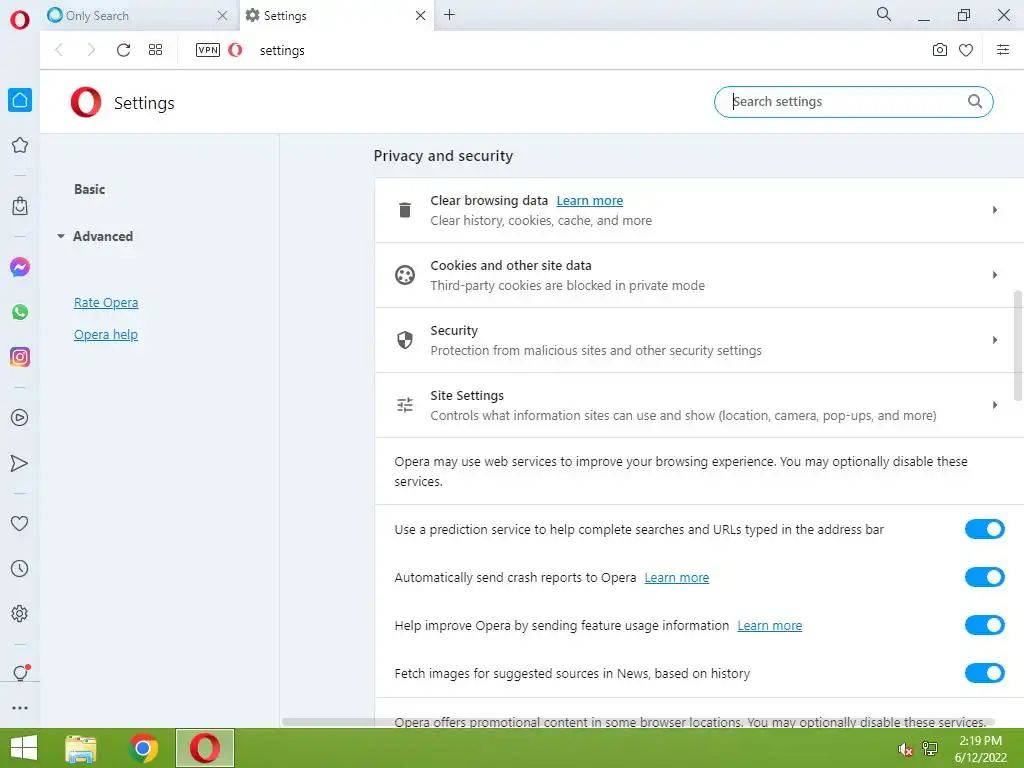Click the Privacy and security heading
The width and height of the screenshot is (1024, 768).
(443, 156)
